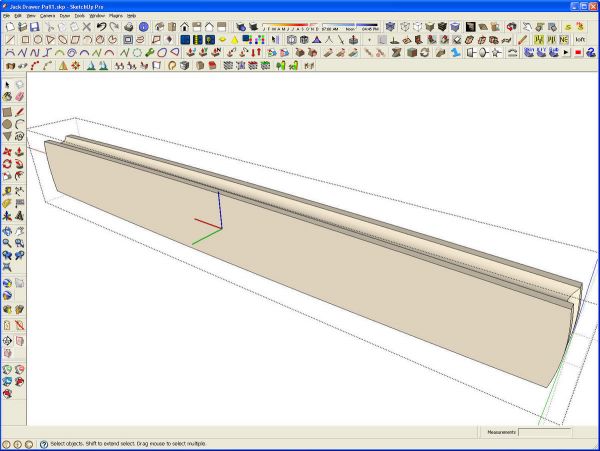Open Shadow Settings icon

(x=240, y=27)
